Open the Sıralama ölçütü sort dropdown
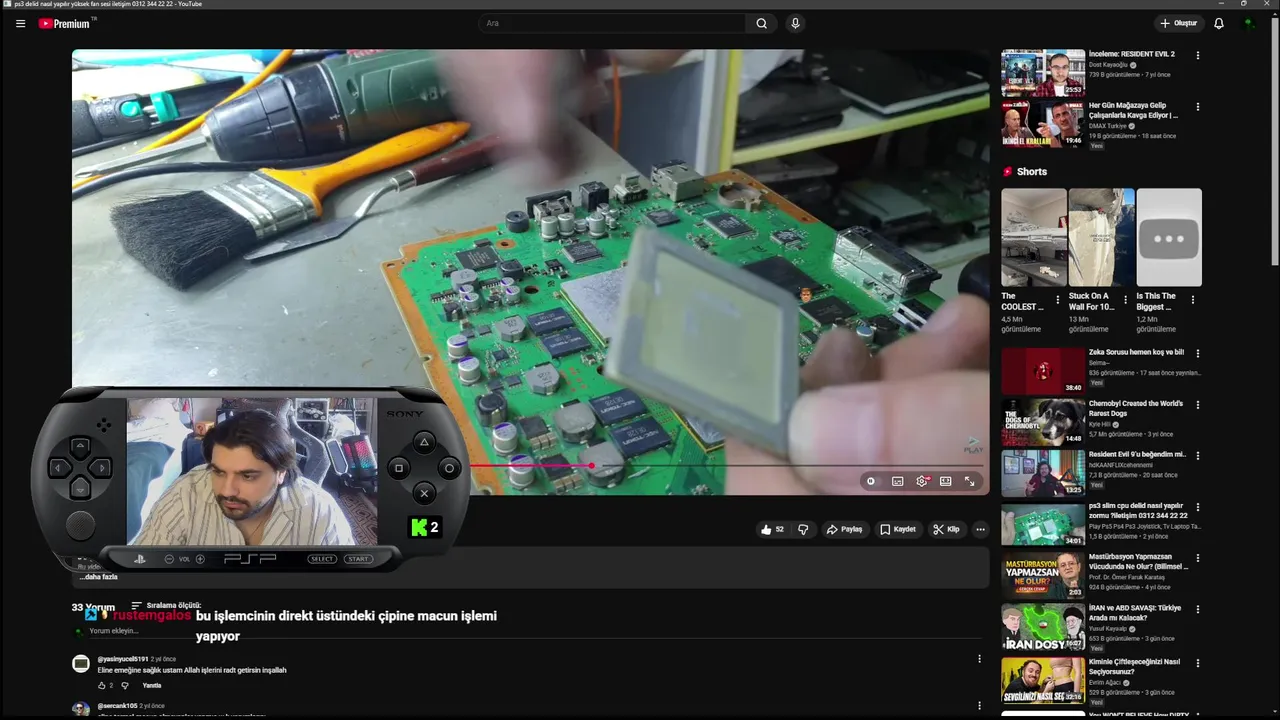The height and width of the screenshot is (720, 1280). tap(166, 606)
